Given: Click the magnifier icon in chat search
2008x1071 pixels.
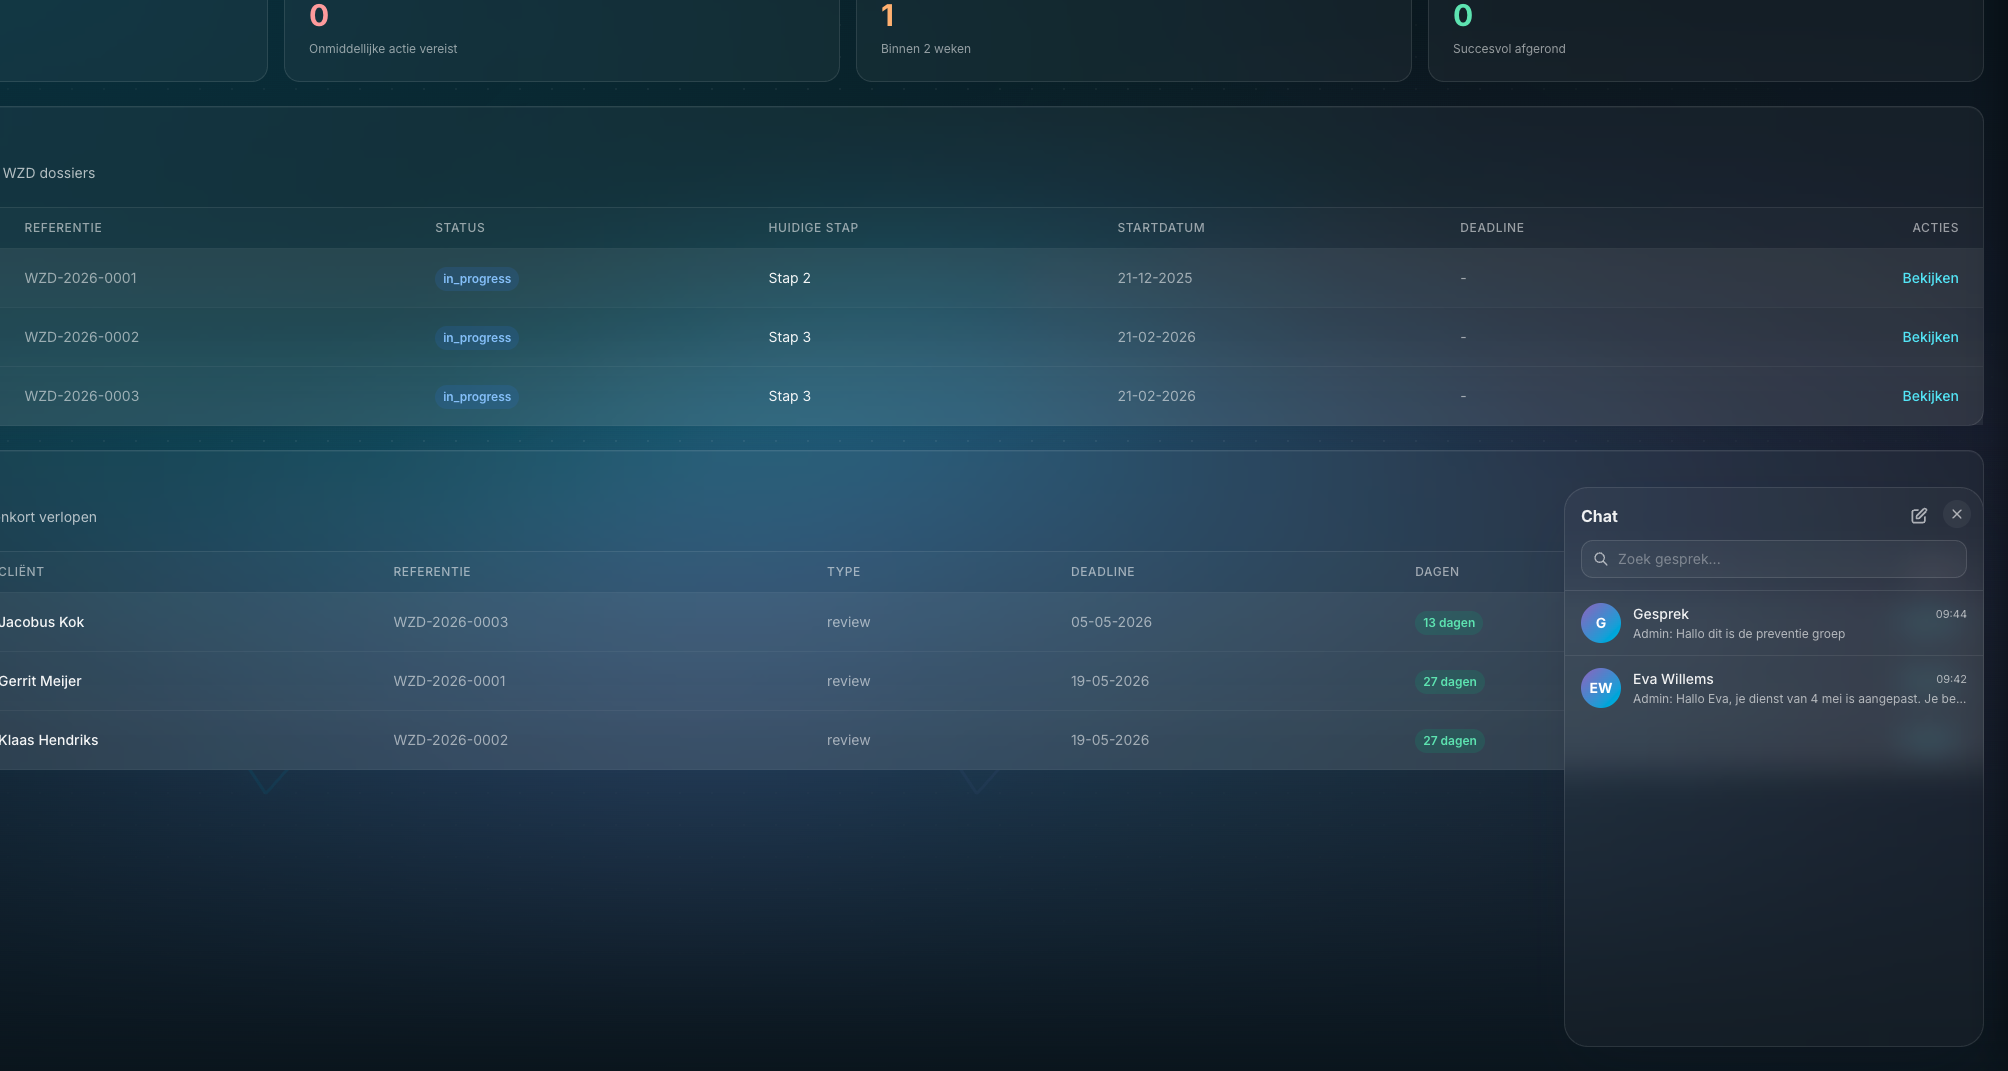Looking at the screenshot, I should 1600,559.
